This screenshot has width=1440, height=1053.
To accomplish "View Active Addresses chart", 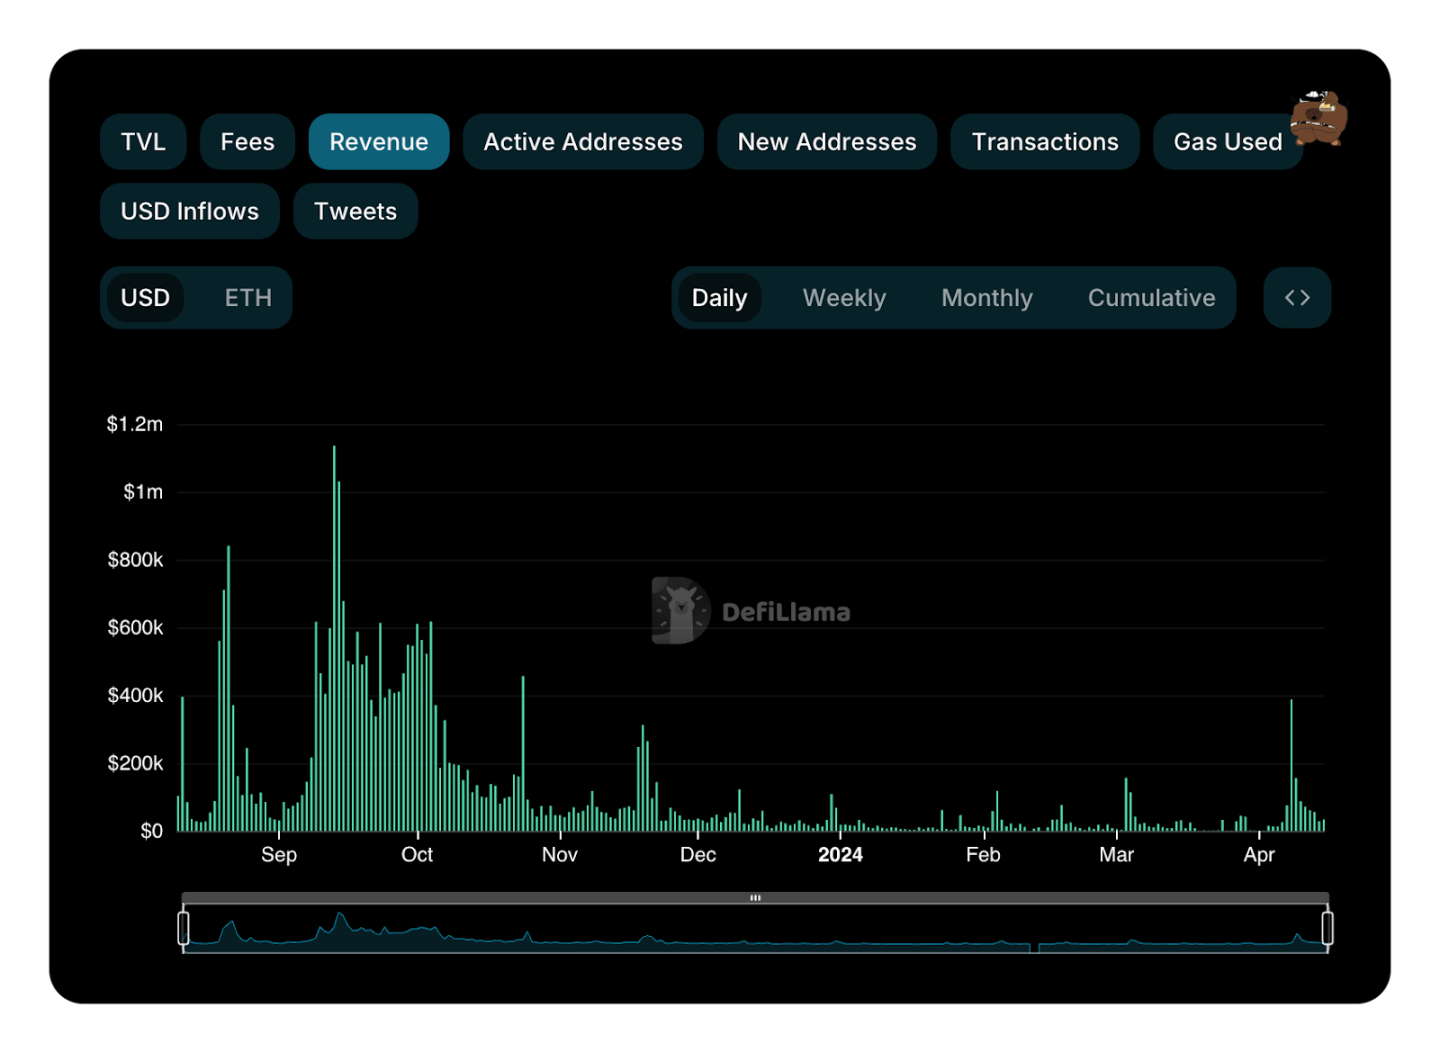I will pos(583,142).
